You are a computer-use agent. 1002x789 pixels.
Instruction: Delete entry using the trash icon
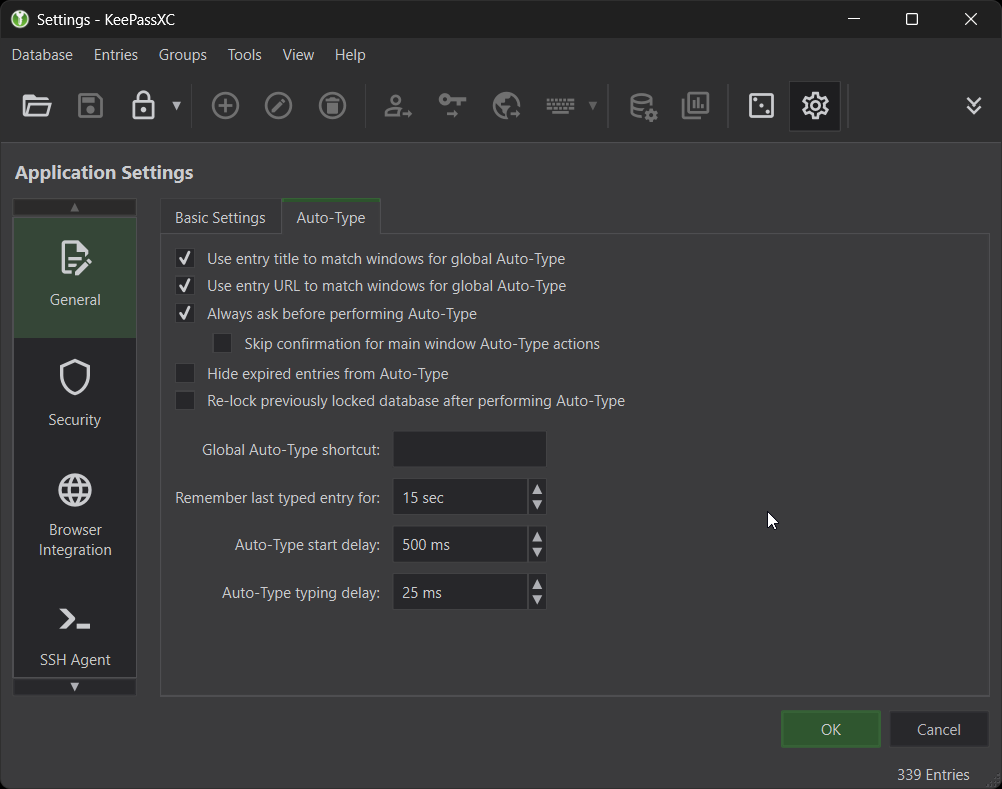point(332,106)
